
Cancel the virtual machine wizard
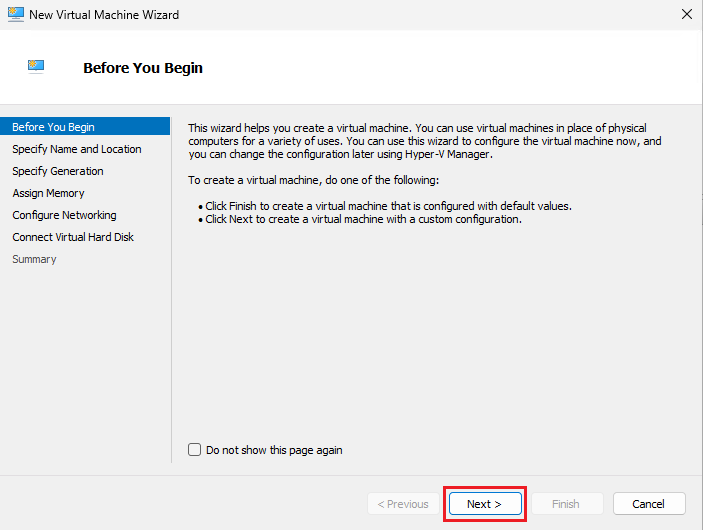[x=649, y=504]
